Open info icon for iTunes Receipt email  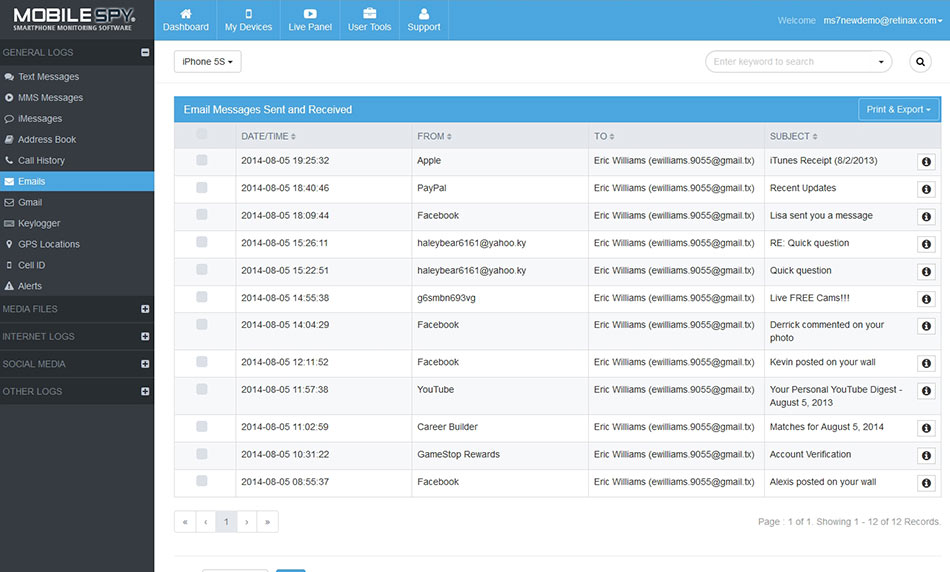pos(926,161)
